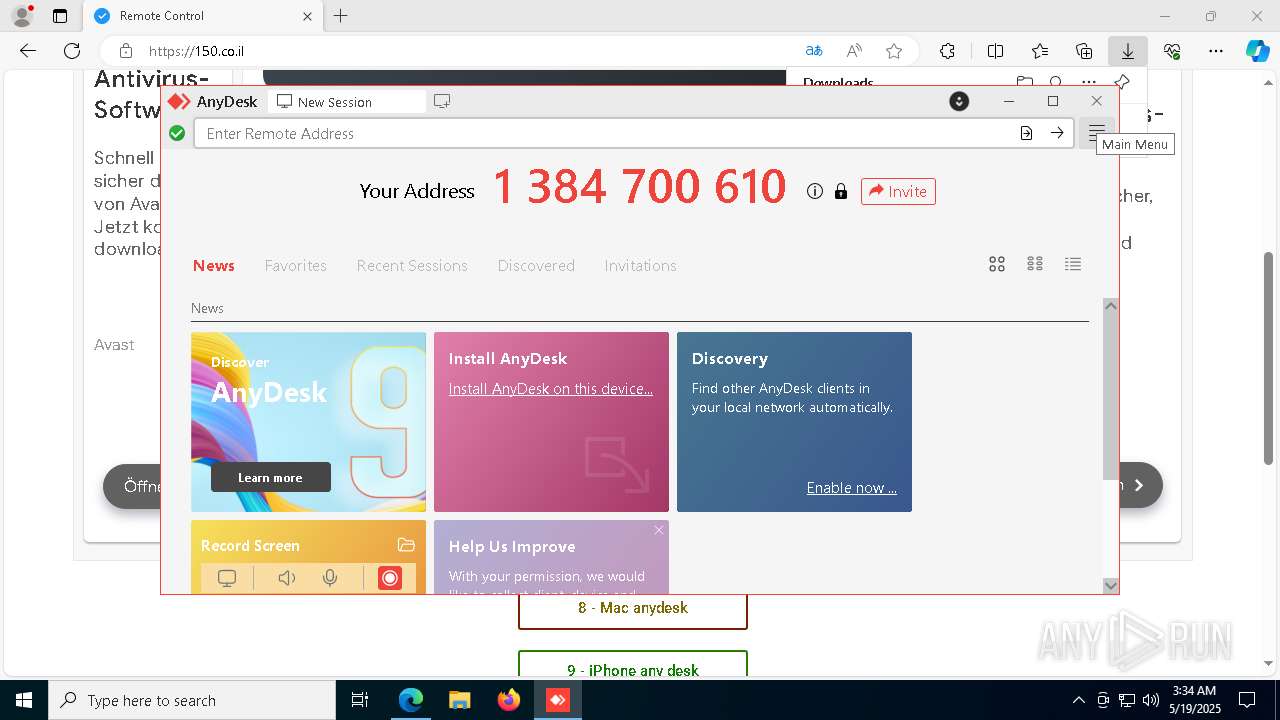Click the Invite button
Screen dimensions: 1280x720
pos(898,191)
